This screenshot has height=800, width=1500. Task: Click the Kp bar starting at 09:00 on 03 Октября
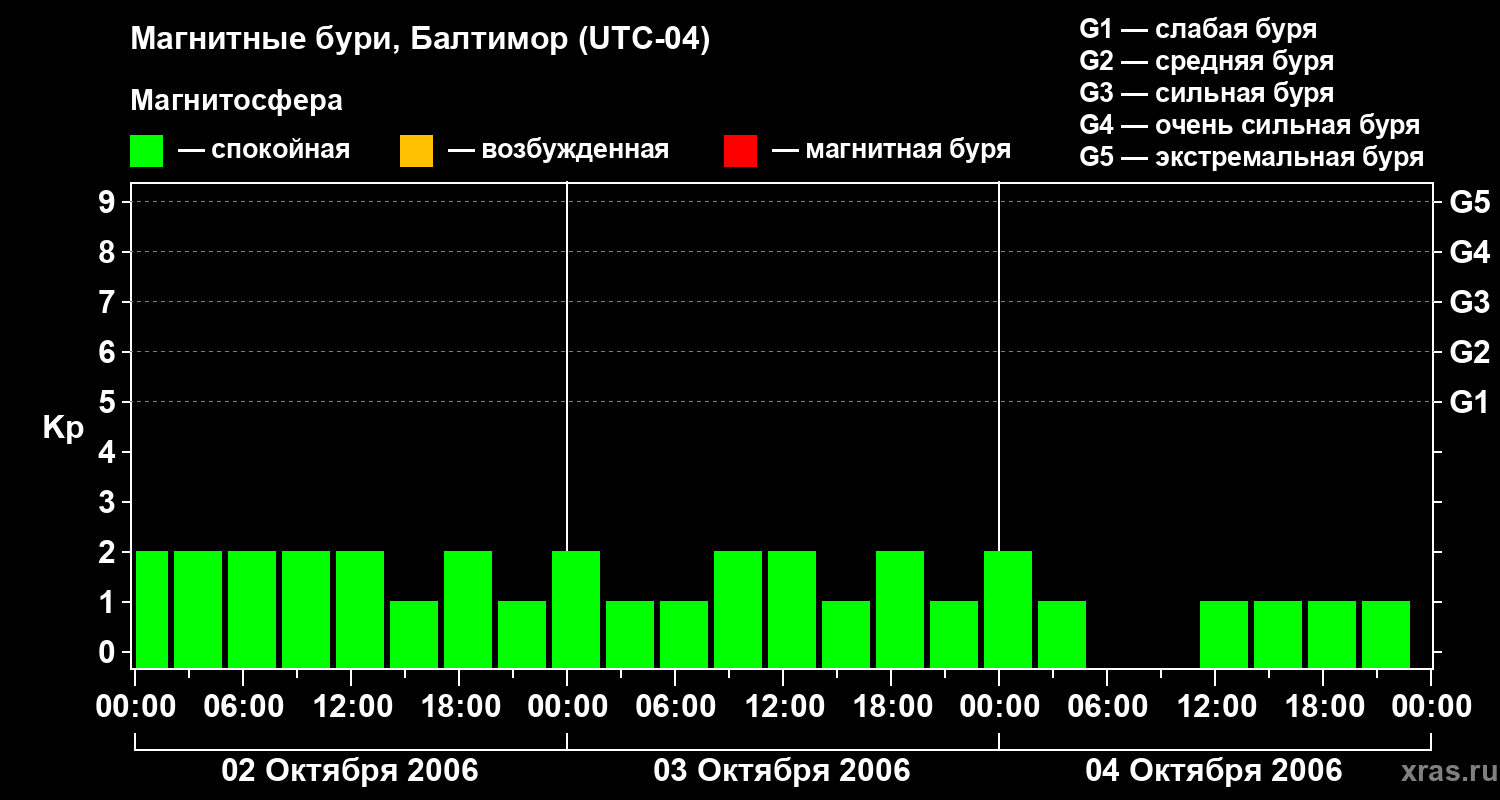(738, 609)
